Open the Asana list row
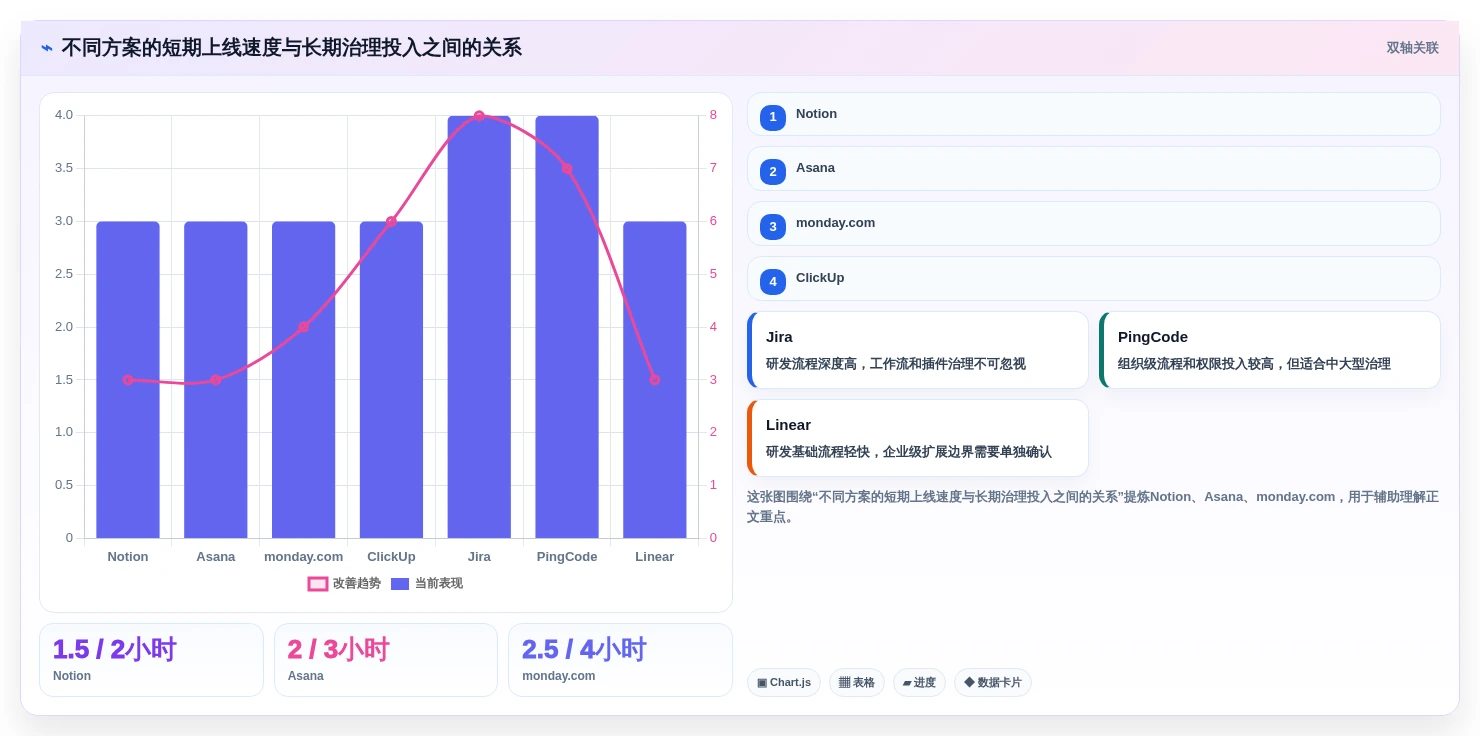The image size is (1480, 736). [1094, 169]
